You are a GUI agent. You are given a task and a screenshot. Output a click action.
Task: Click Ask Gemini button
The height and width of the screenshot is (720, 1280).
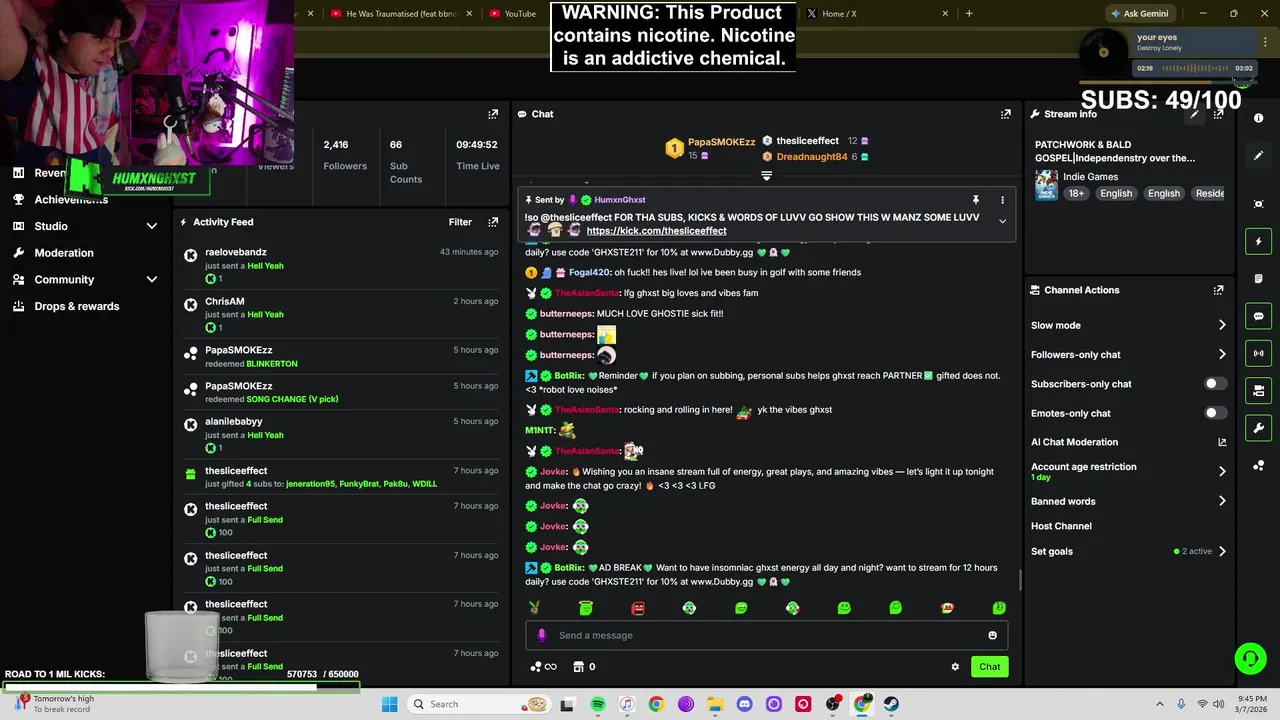pos(1139,14)
